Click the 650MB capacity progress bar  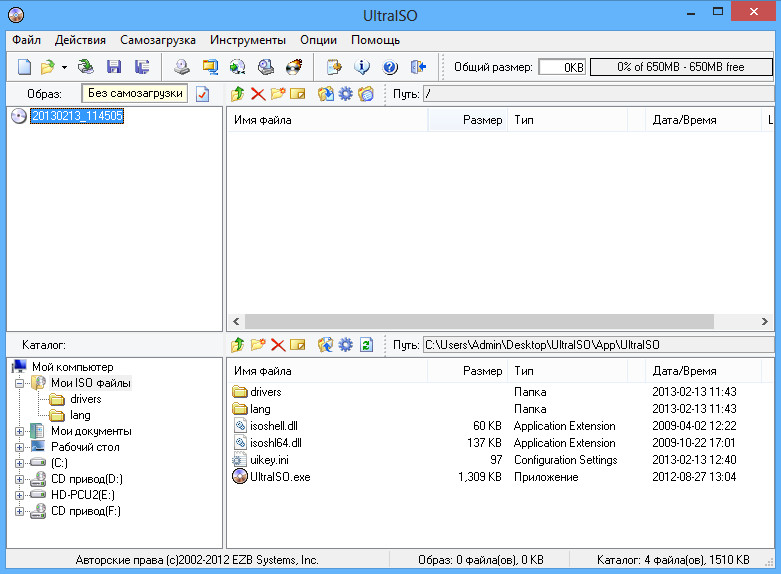coord(681,67)
